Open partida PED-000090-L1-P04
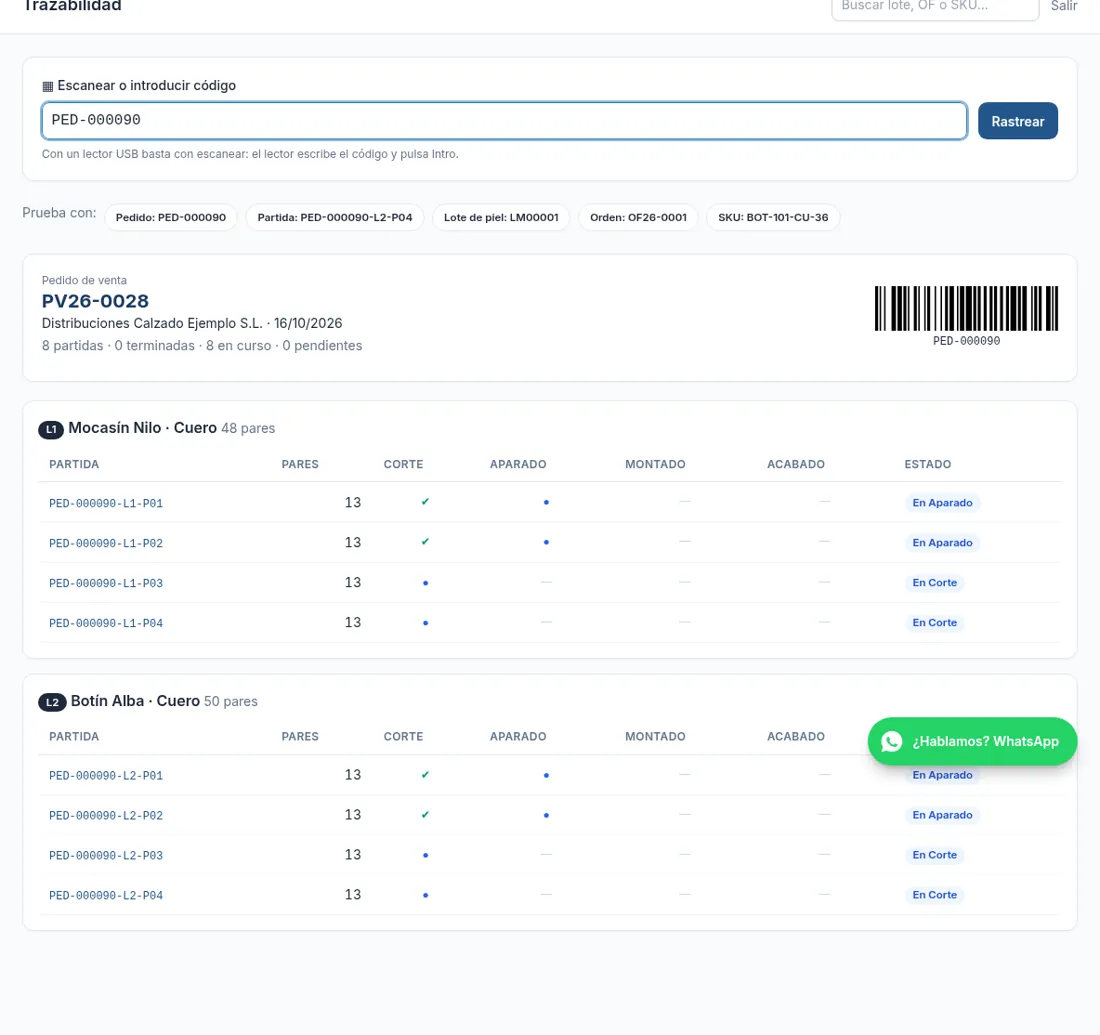1100x1035 pixels. pos(106,623)
